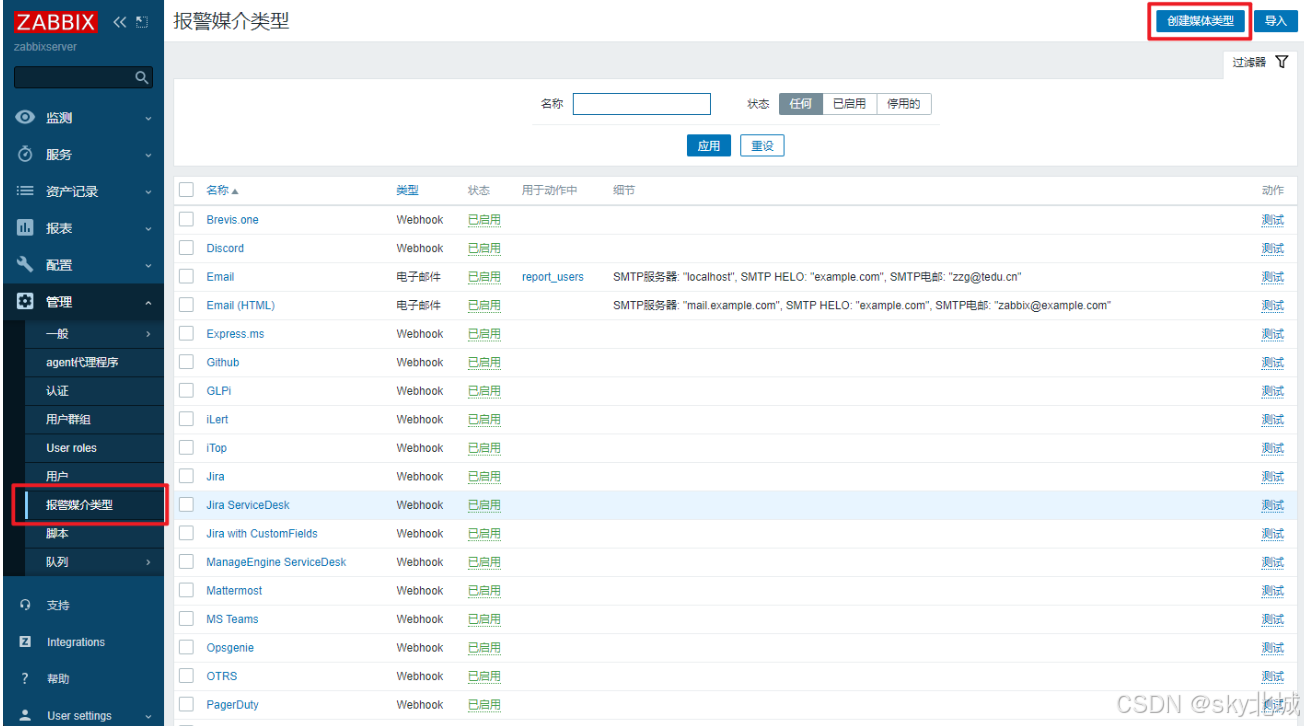The width and height of the screenshot is (1304, 726).
Task: Expand the 报表 menu chevron
Action: click(x=148, y=229)
